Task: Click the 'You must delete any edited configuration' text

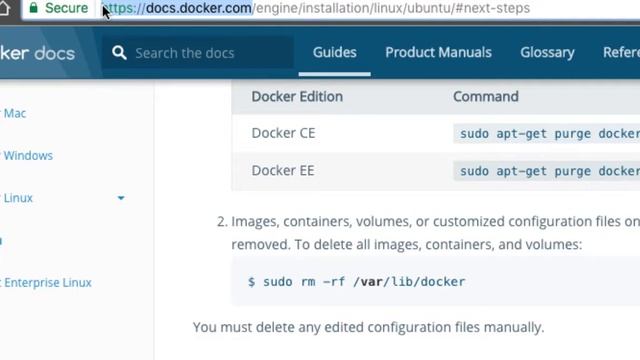Action: [x=369, y=327]
